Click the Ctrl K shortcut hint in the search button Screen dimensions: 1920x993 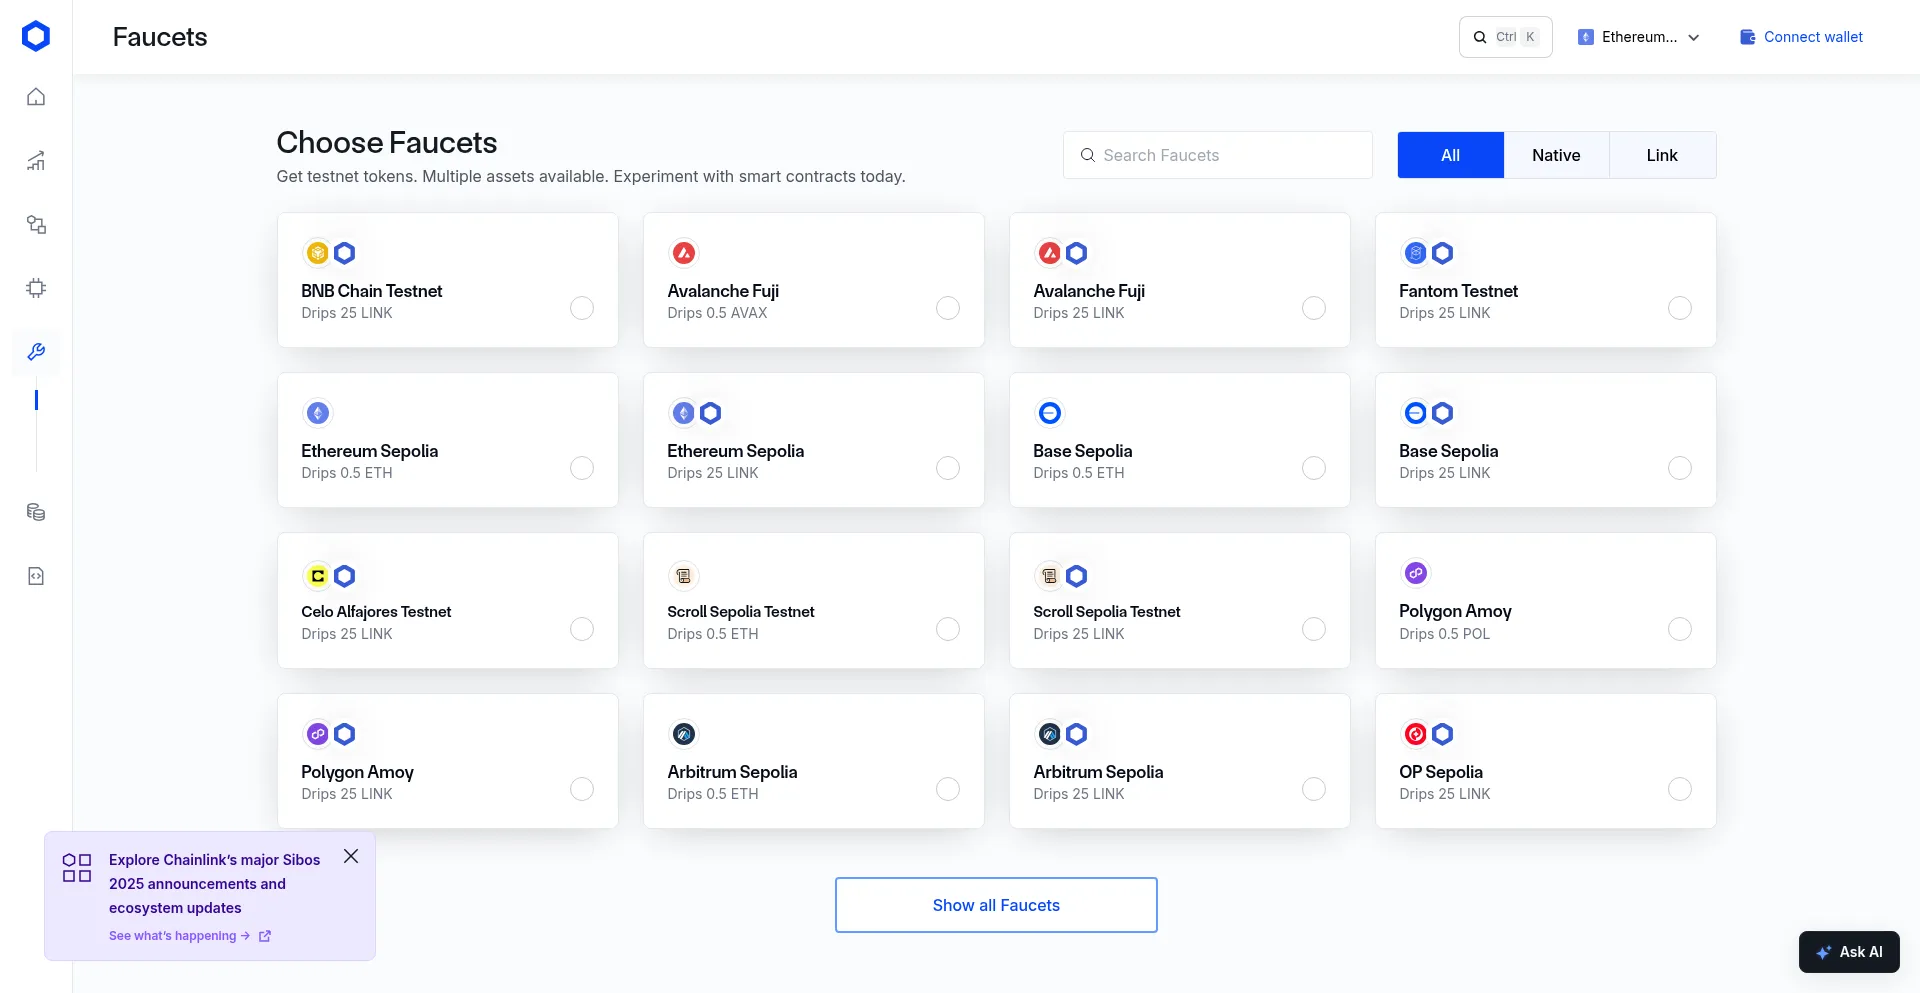(x=1516, y=37)
